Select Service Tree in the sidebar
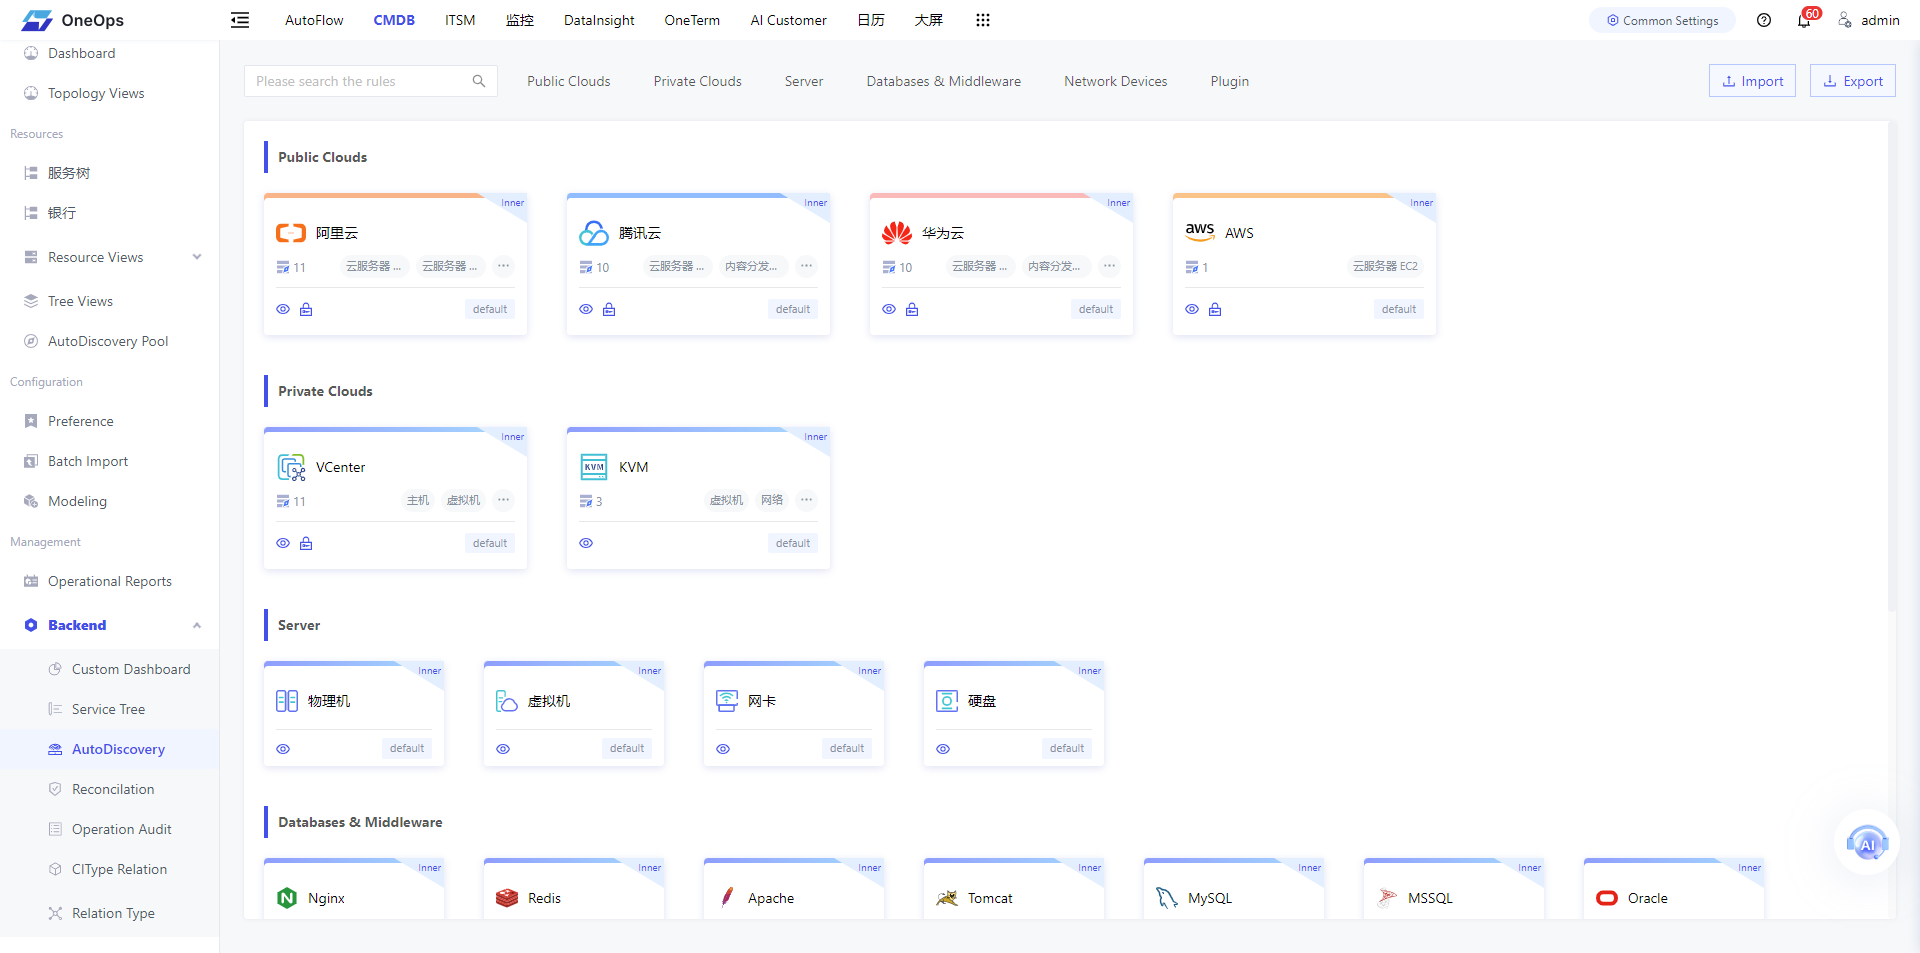 pyautogui.click(x=109, y=709)
